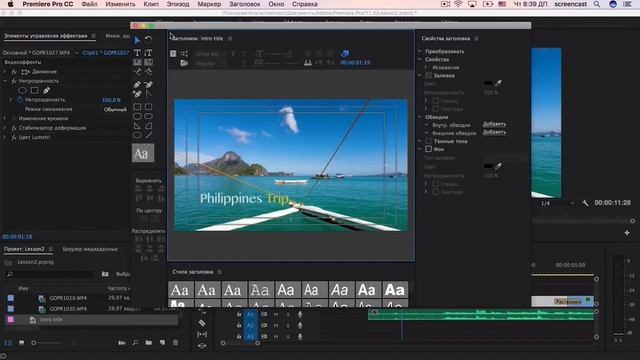
Task: Expand Стабилизатор деформации effect
Action: (x=5, y=128)
